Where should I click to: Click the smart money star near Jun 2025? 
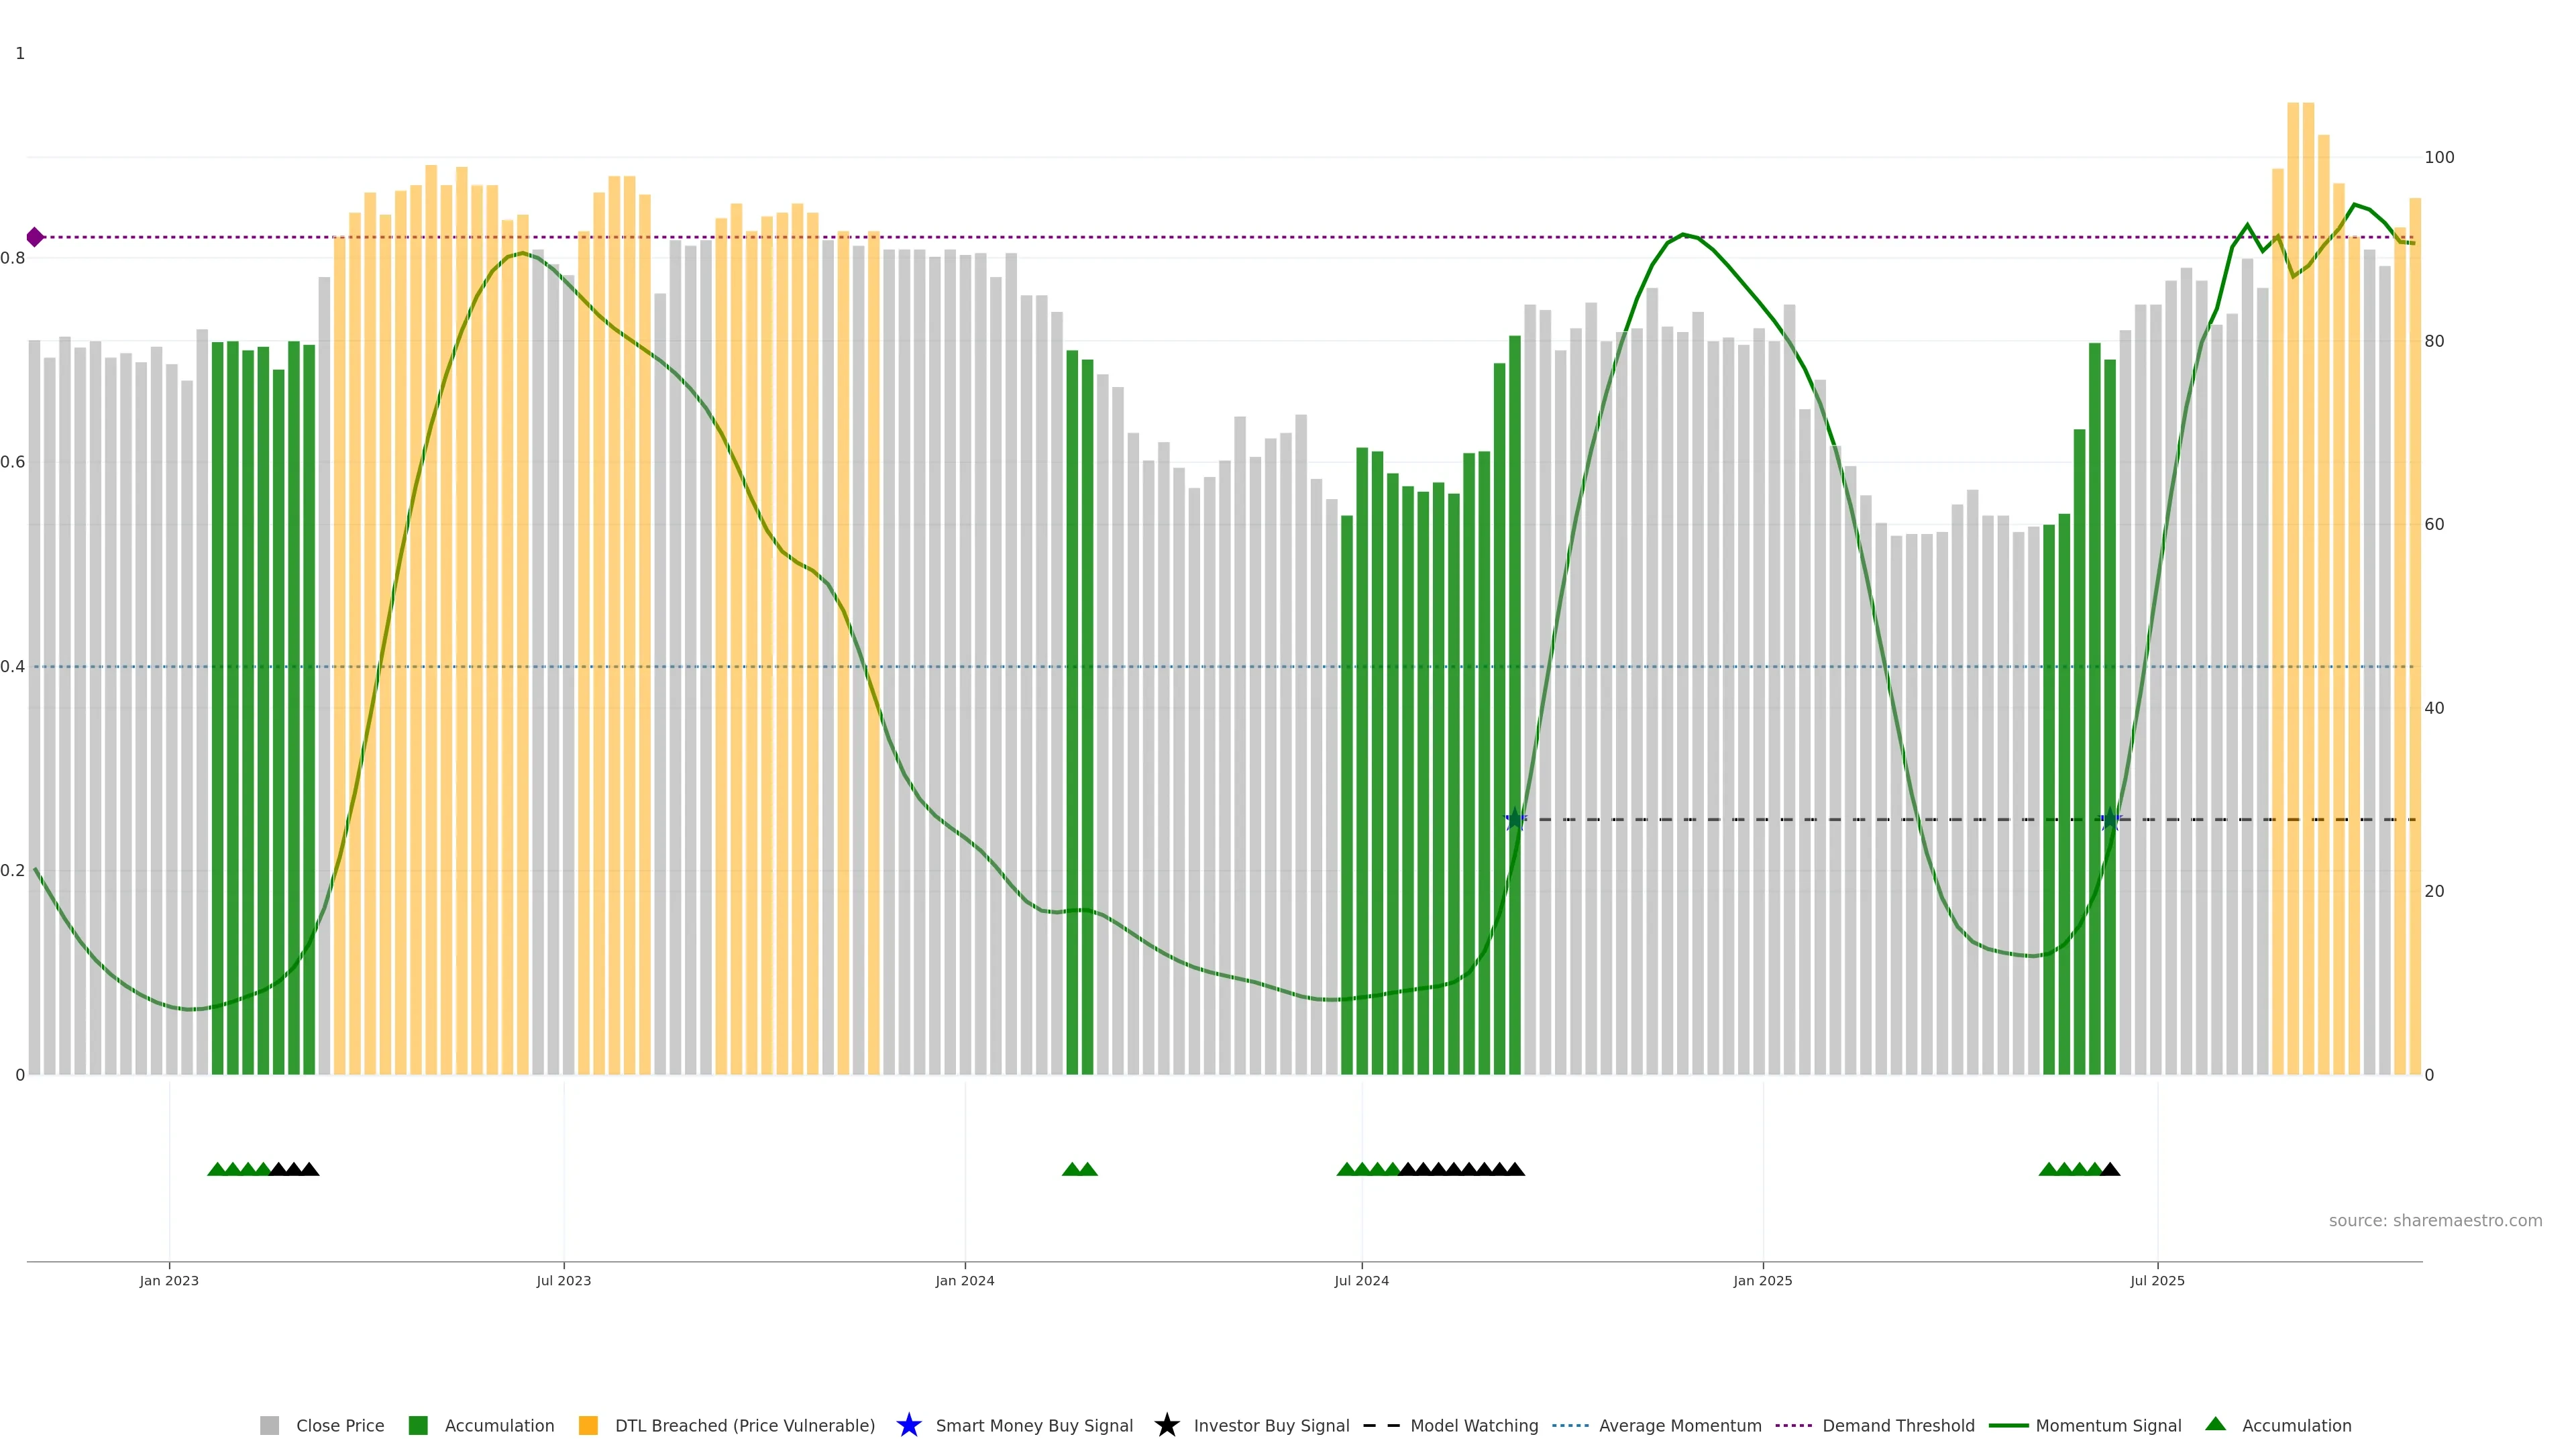(x=2110, y=819)
